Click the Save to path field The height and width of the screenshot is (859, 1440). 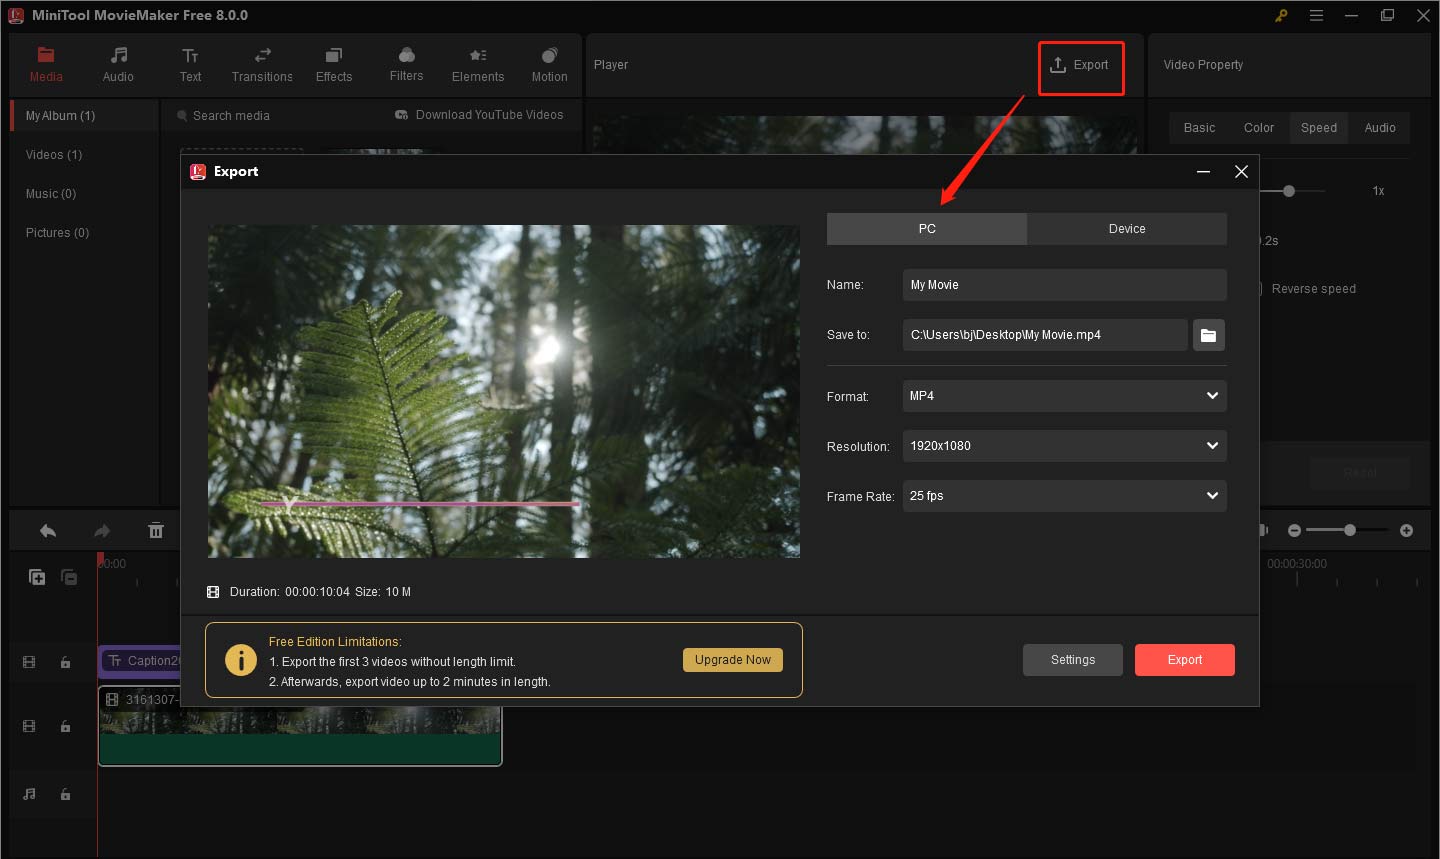(x=1045, y=335)
